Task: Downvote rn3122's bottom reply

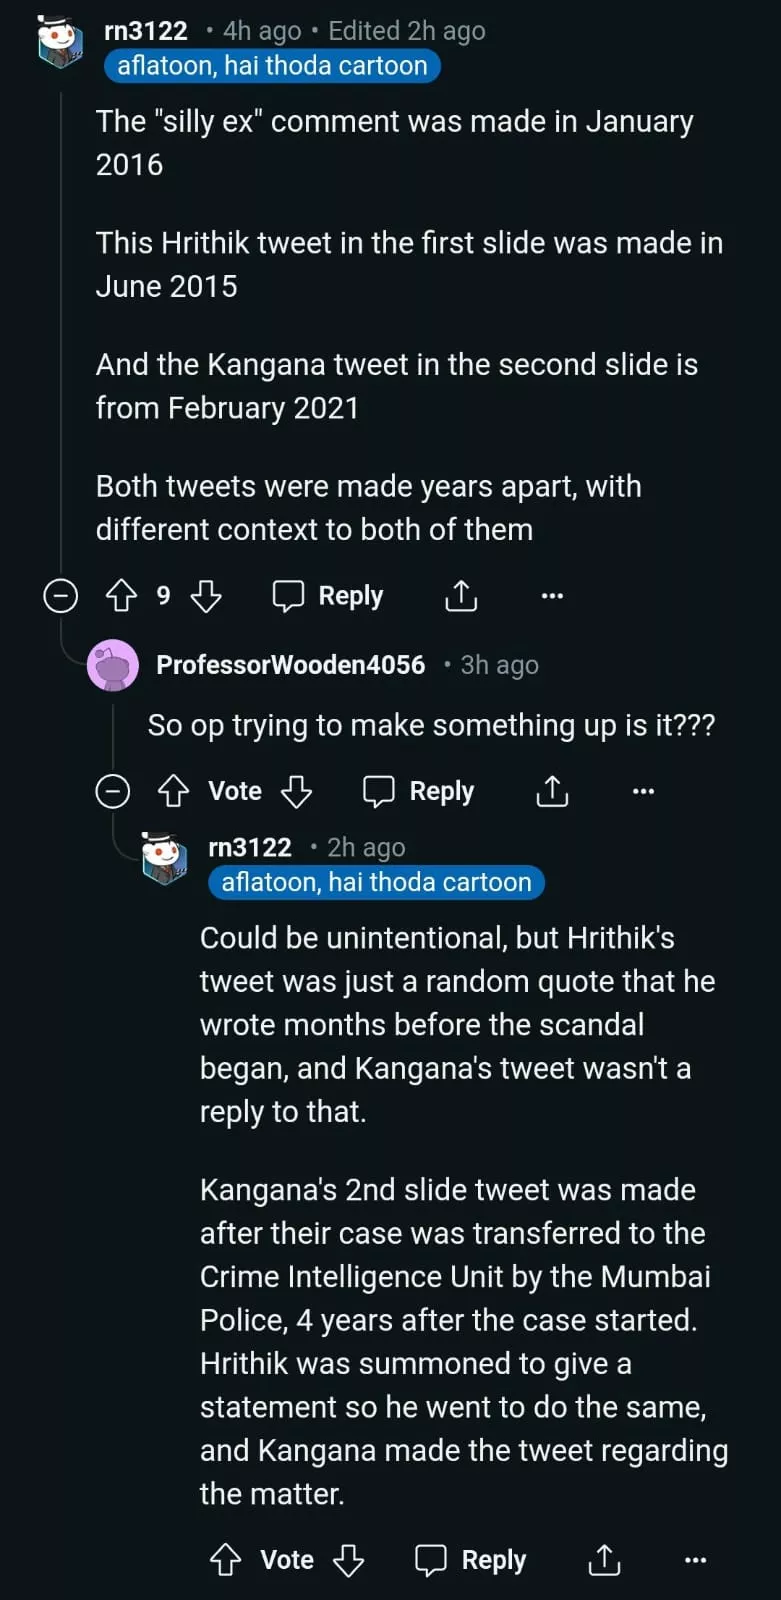Action: click(x=348, y=1560)
